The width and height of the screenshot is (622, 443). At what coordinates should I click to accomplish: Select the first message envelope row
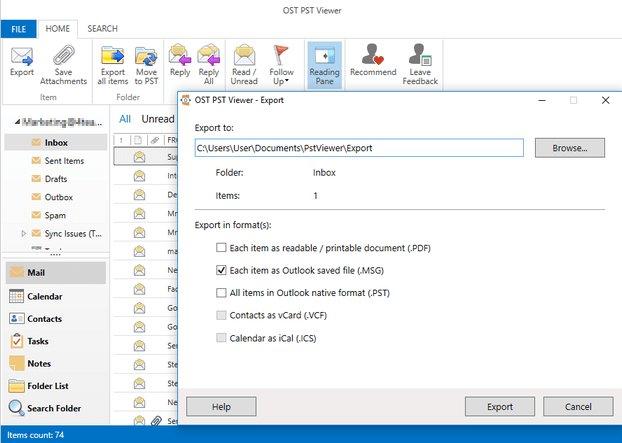pos(139,157)
